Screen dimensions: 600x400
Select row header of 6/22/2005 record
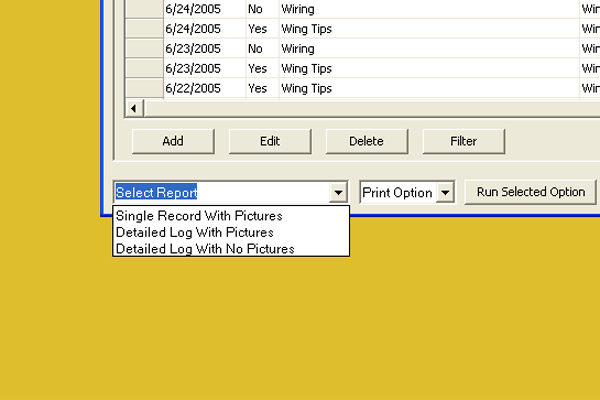(x=143, y=88)
